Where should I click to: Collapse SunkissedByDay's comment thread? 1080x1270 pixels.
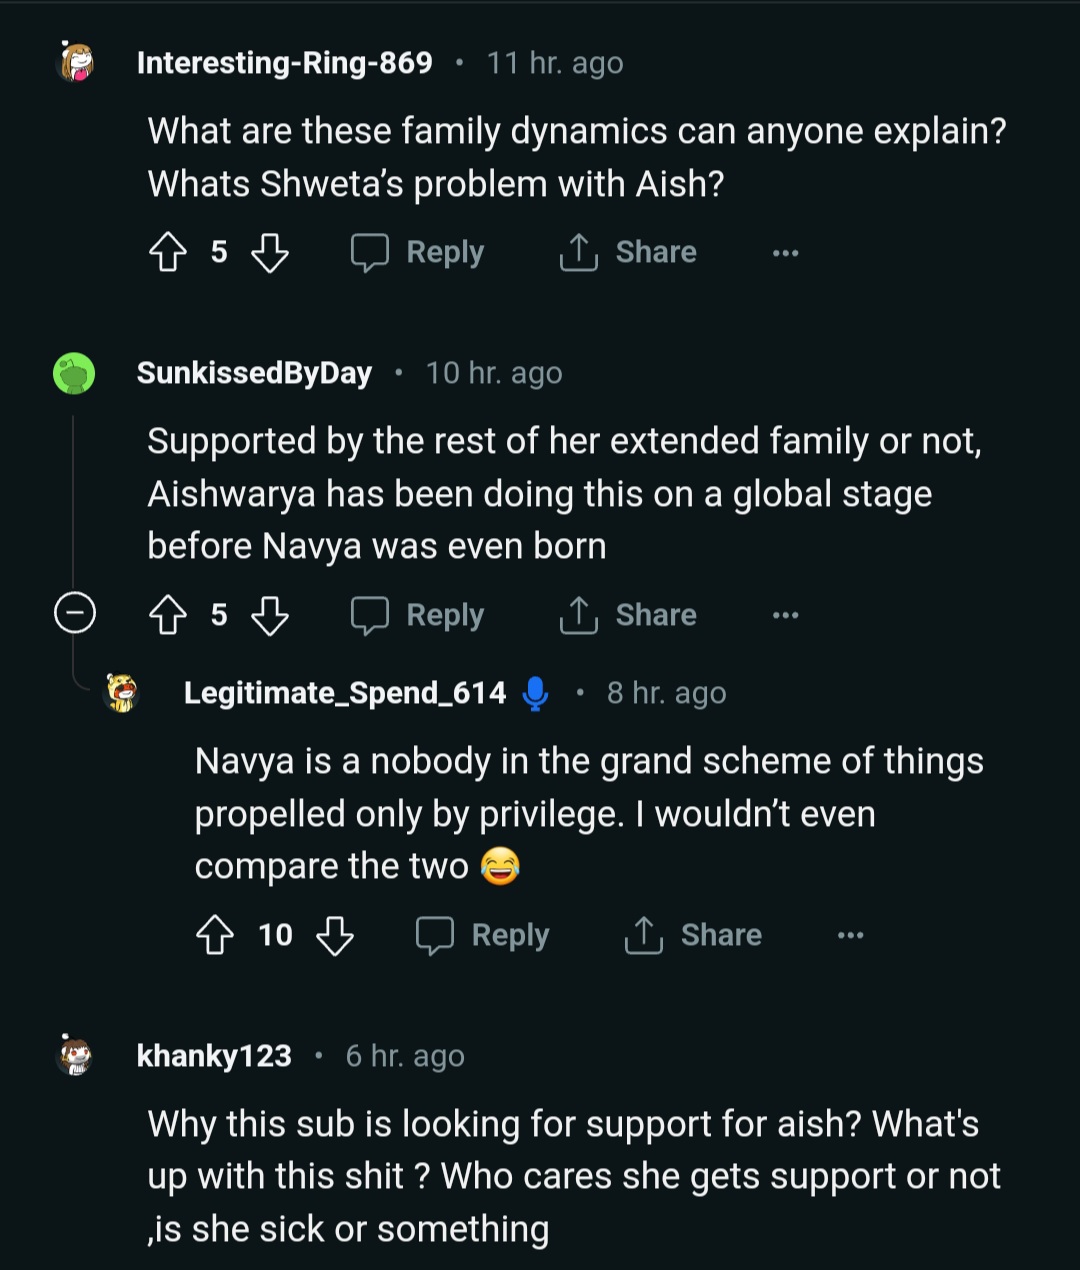(x=74, y=613)
